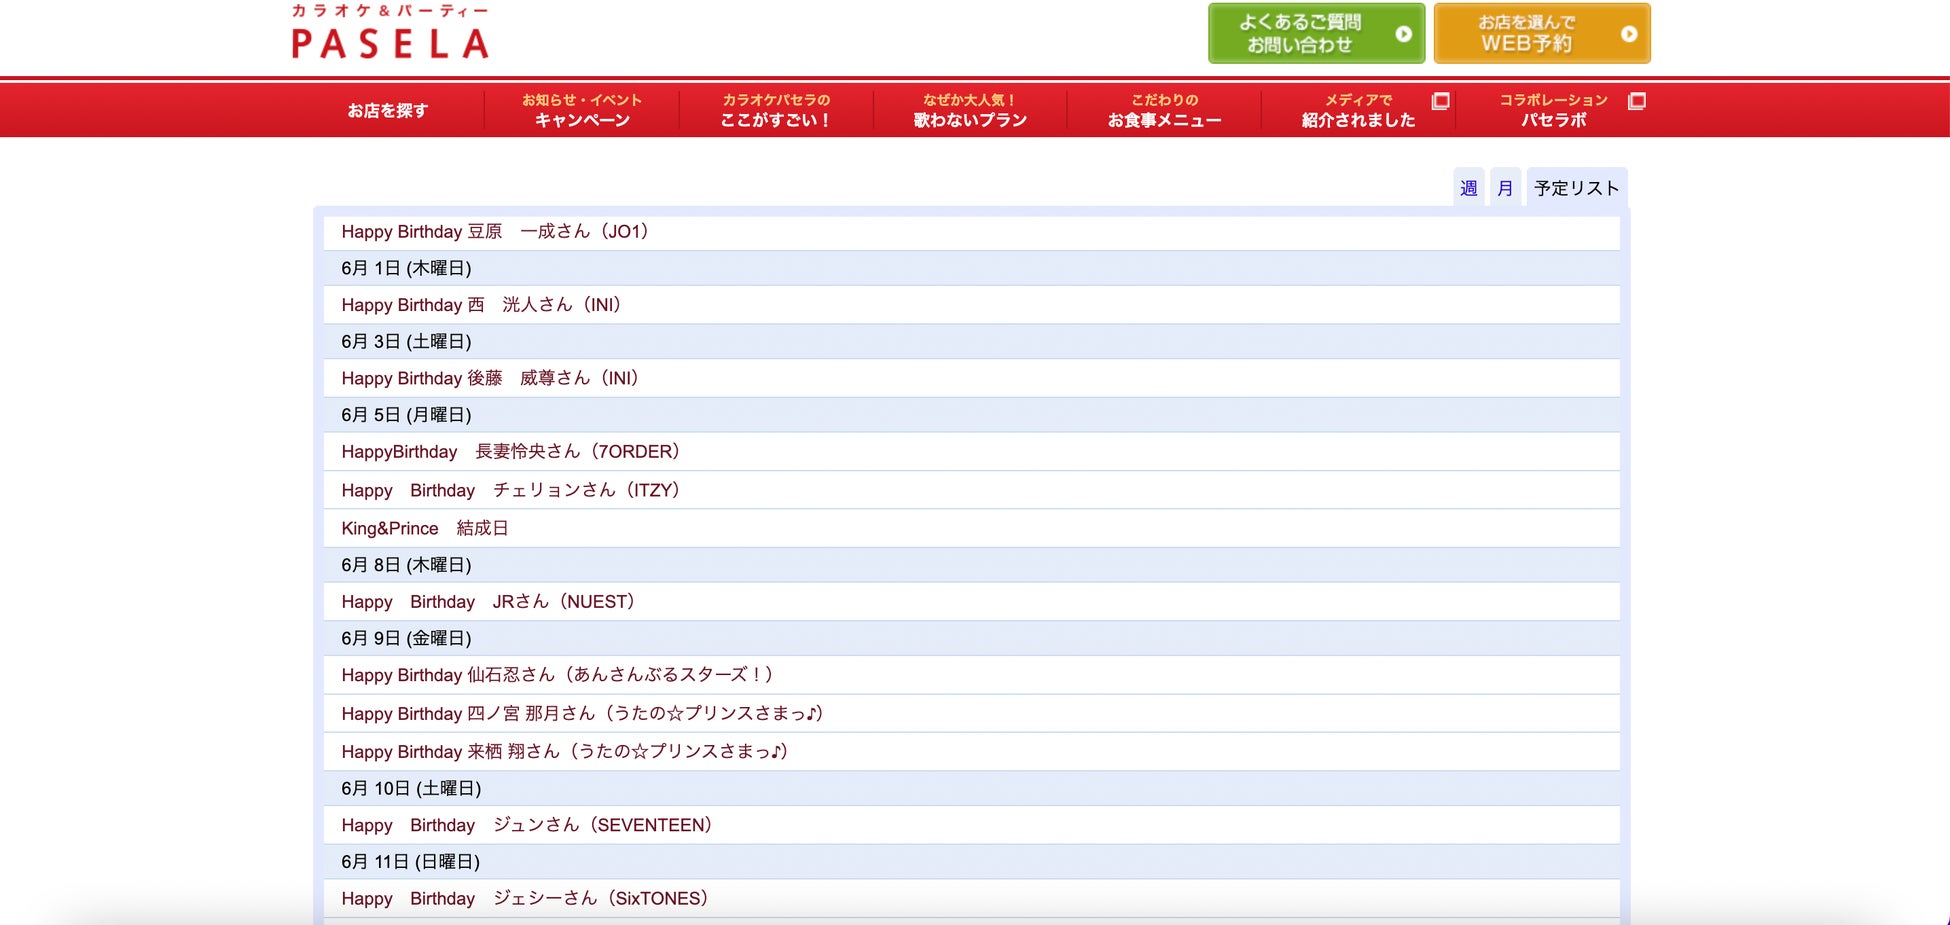Image resolution: width=1950 pixels, height=925 pixels.
Task: Click date header 6月 8日 (木曜日)
Action: coord(971,565)
